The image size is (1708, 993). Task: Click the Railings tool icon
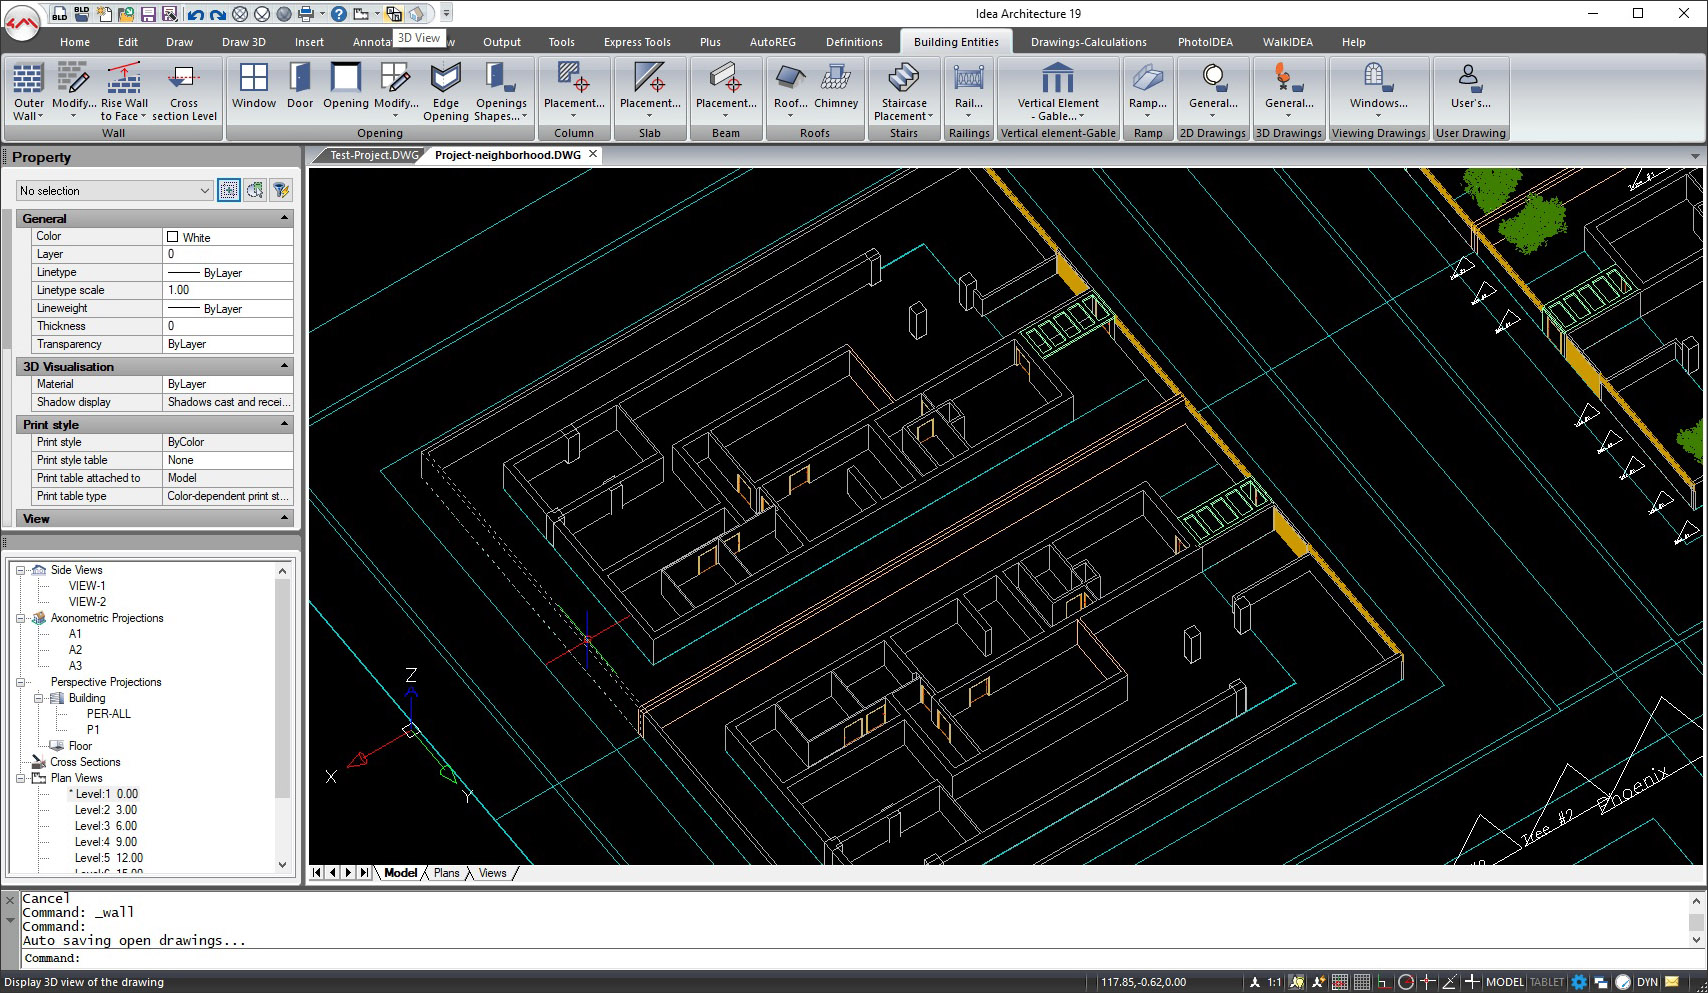pyautogui.click(x=968, y=77)
